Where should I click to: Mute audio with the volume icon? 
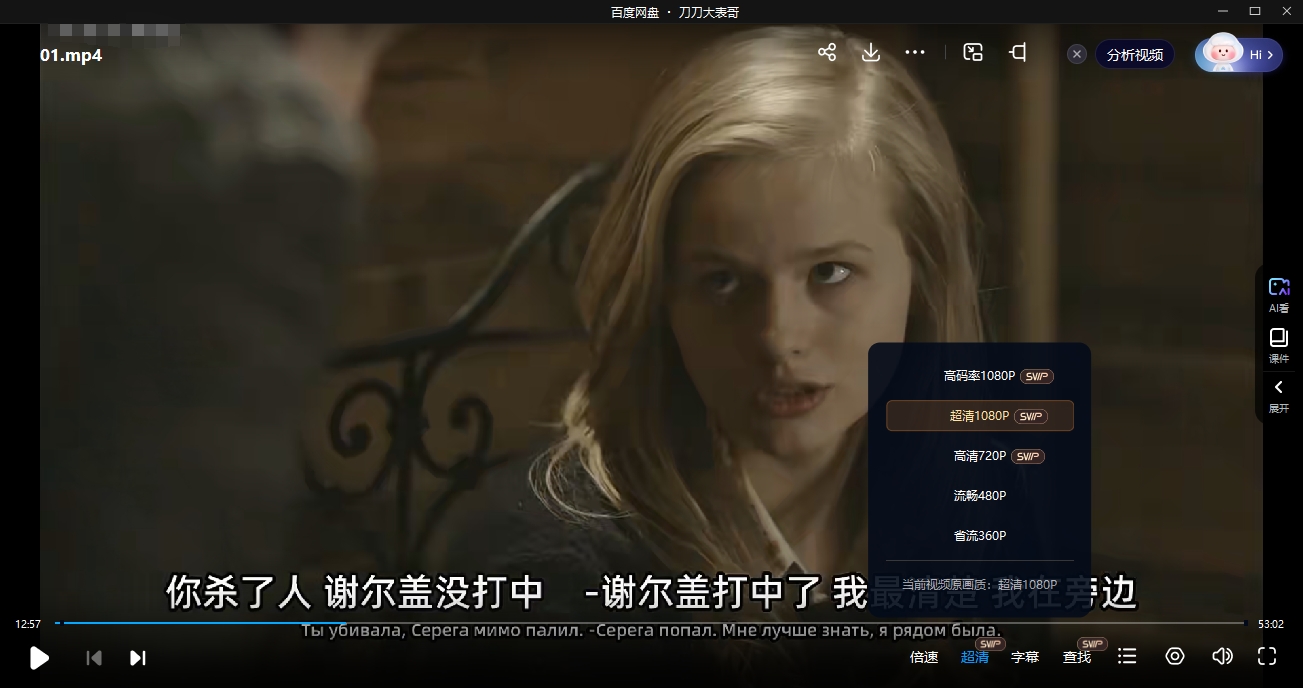click(x=1222, y=656)
